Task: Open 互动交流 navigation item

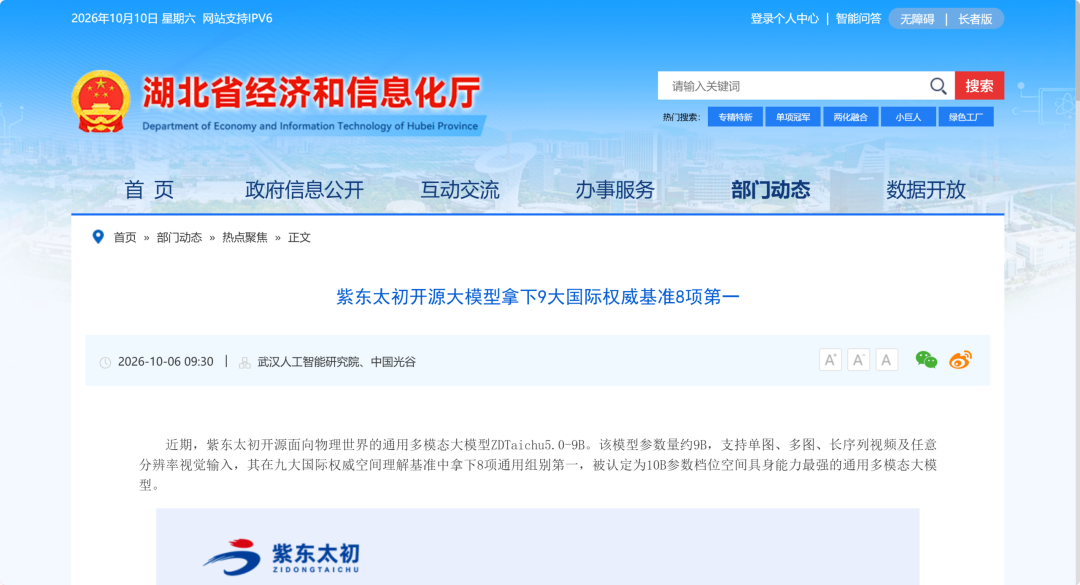Action: tap(460, 189)
